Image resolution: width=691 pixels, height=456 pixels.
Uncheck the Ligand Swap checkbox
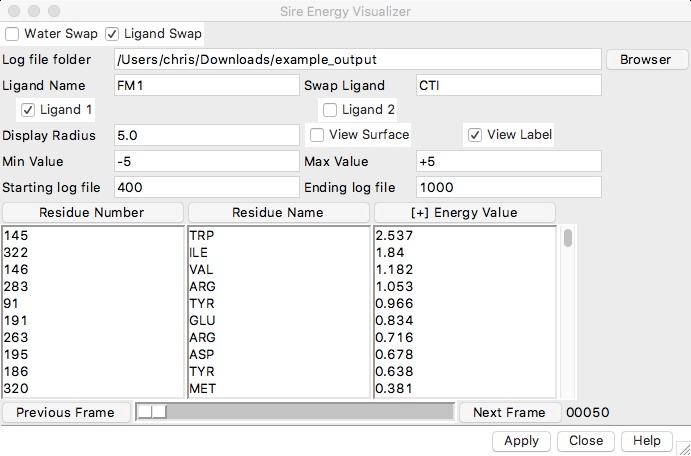pos(112,34)
